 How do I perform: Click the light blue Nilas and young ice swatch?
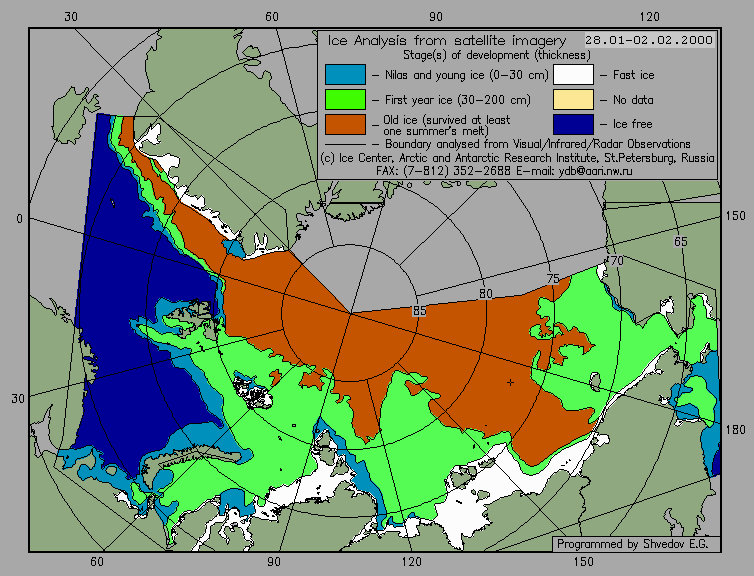point(345,75)
